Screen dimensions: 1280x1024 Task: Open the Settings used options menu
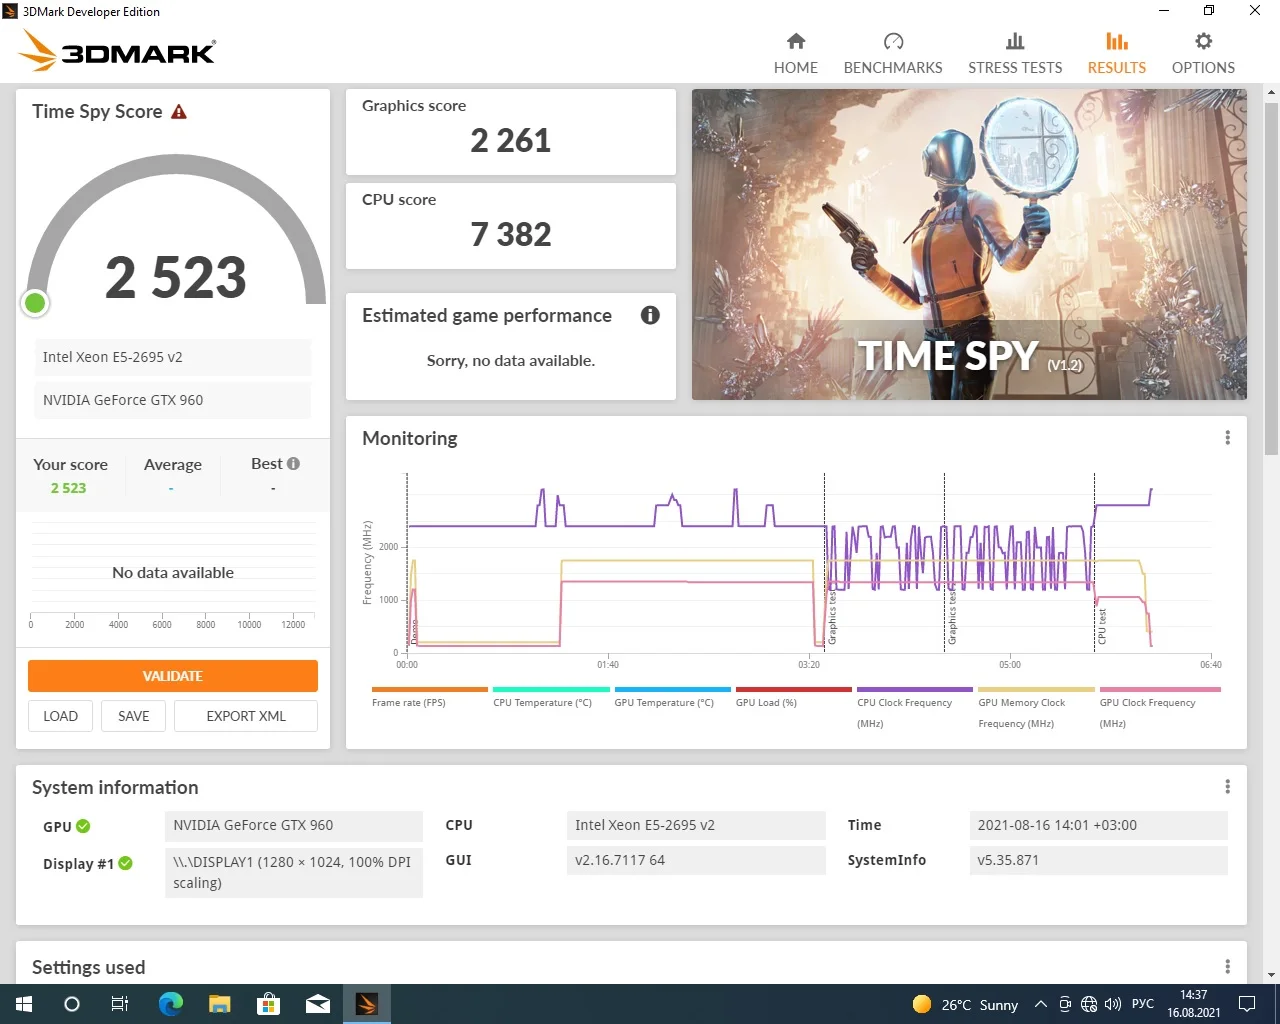tap(1227, 967)
